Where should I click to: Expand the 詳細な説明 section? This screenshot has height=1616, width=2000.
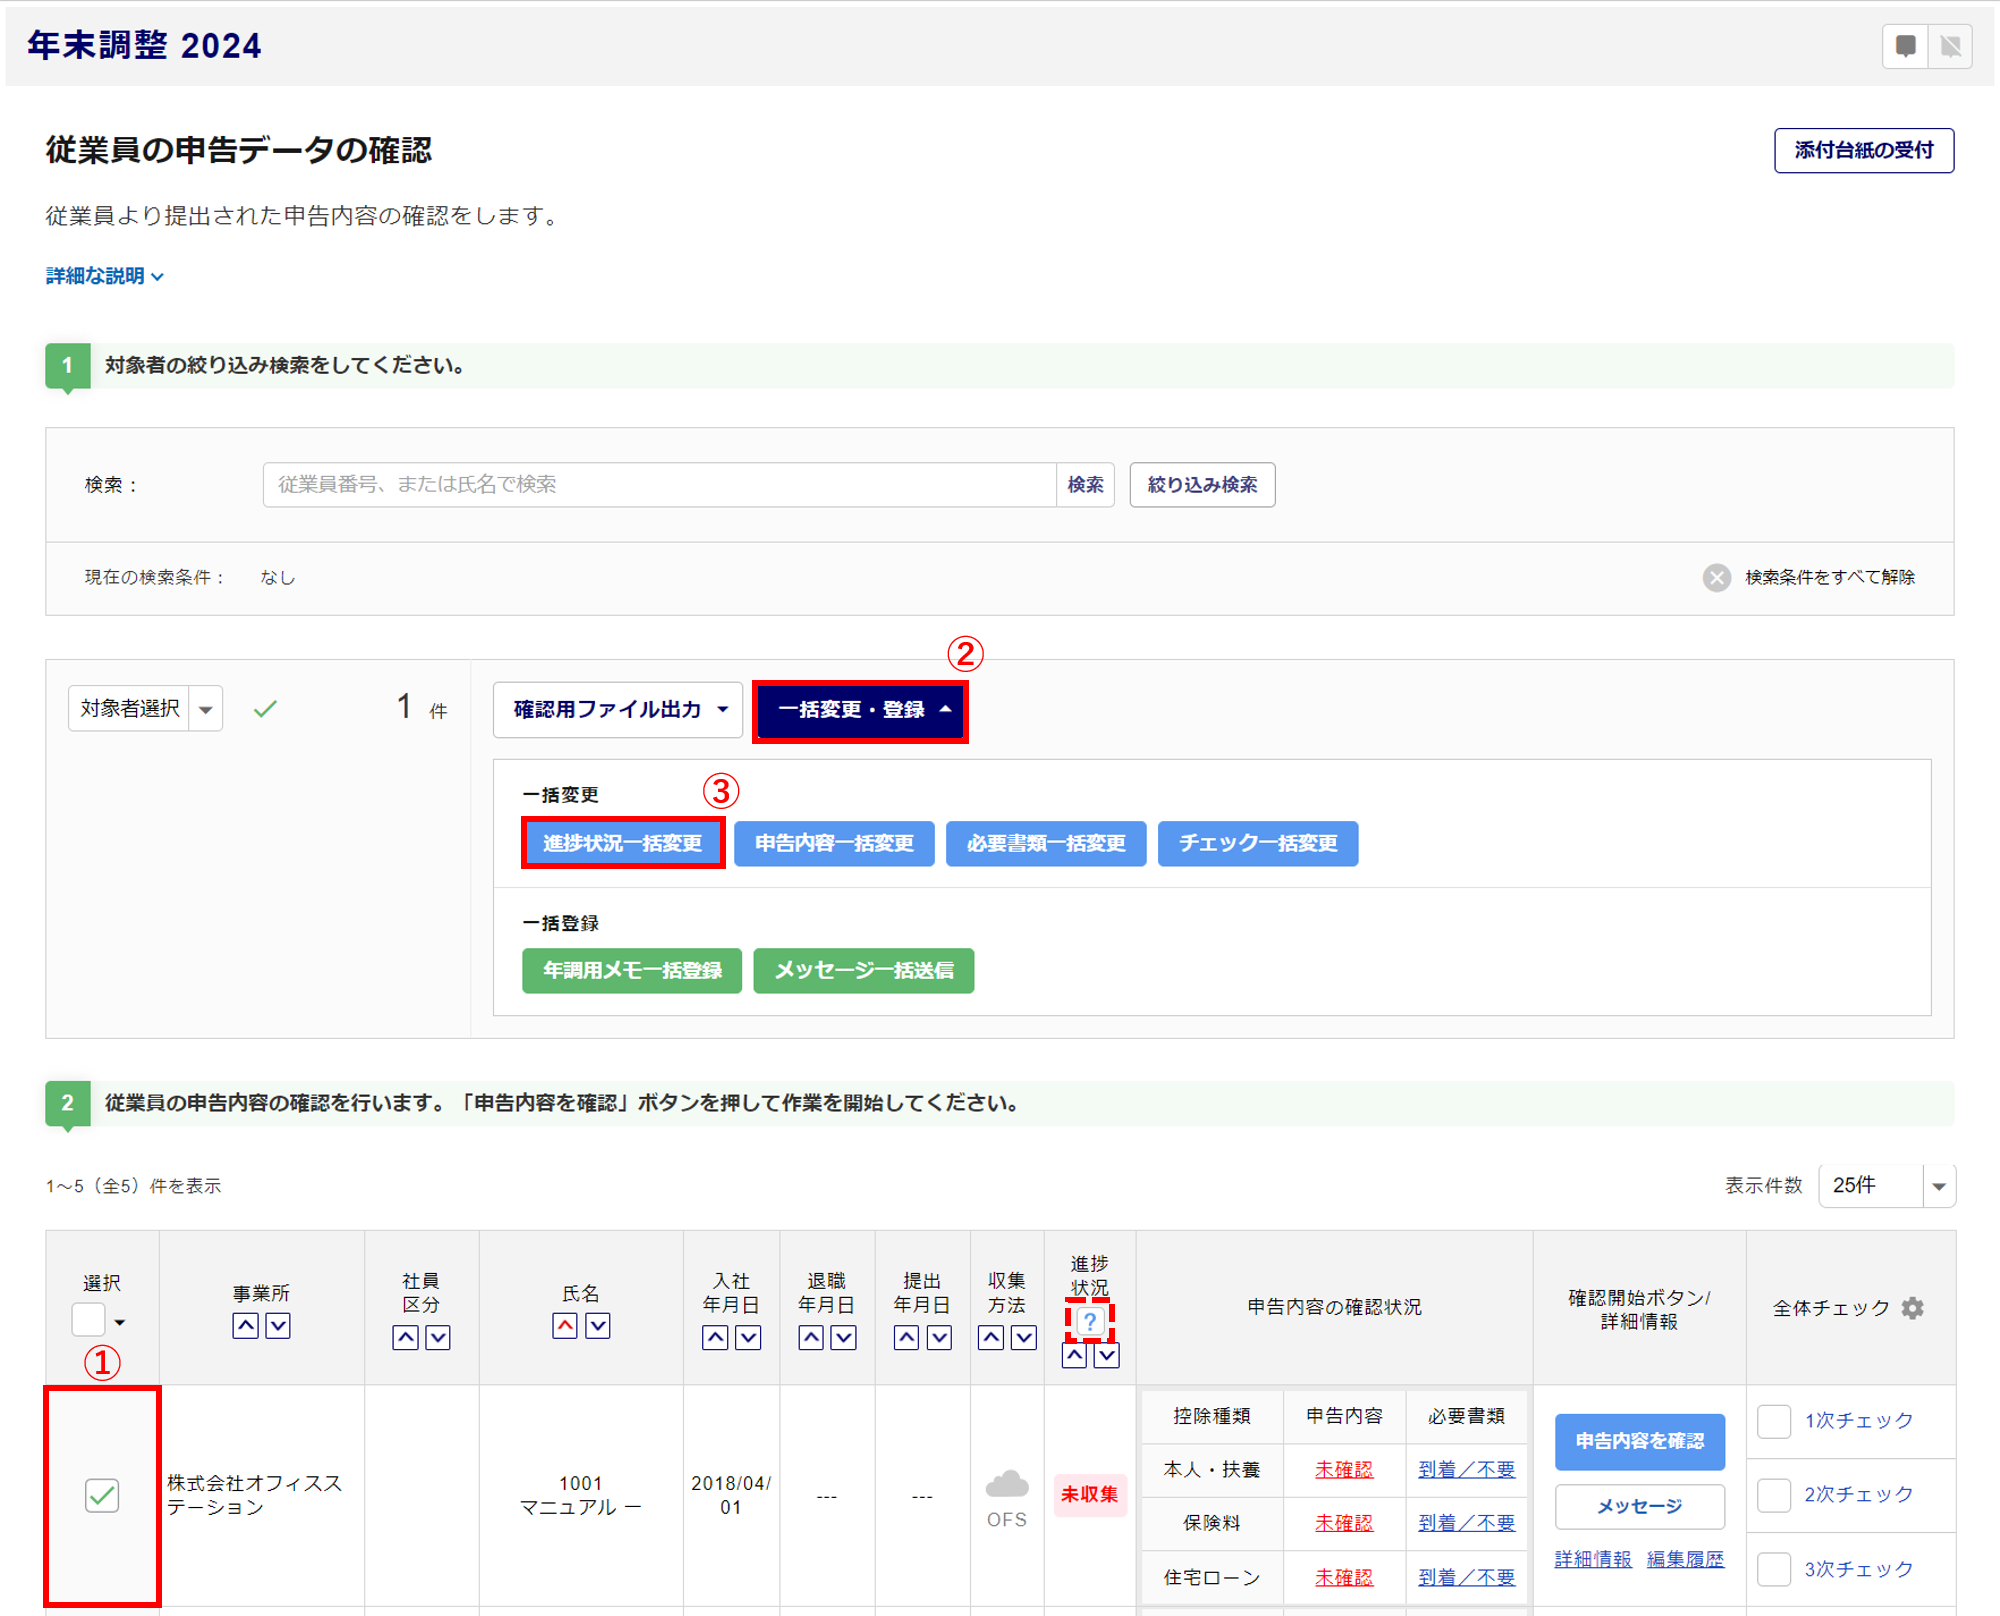104,276
